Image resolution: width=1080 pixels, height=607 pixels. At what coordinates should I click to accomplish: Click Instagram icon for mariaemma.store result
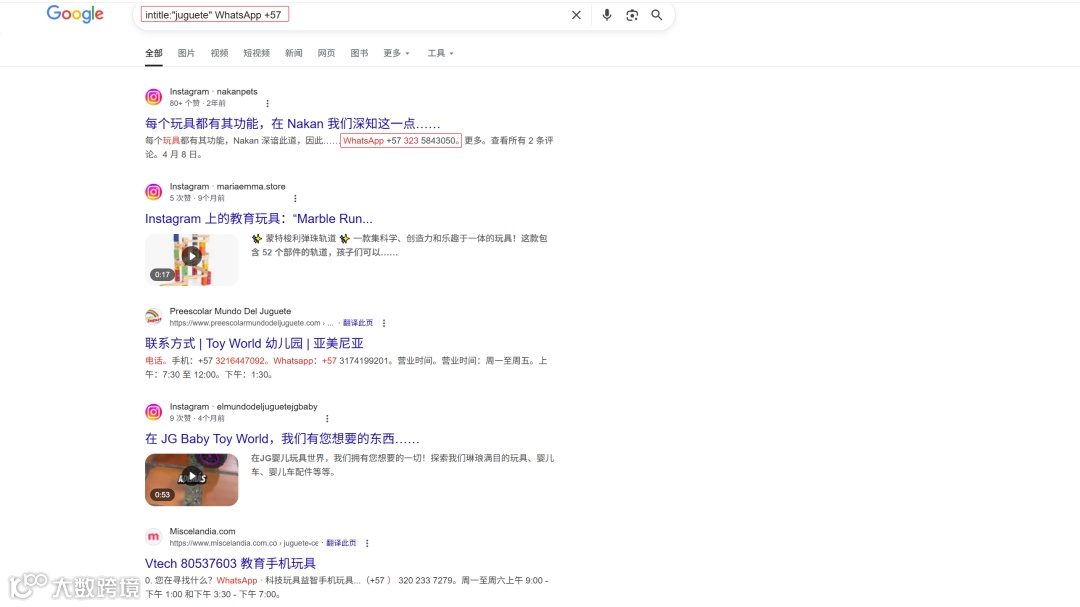pos(154,192)
